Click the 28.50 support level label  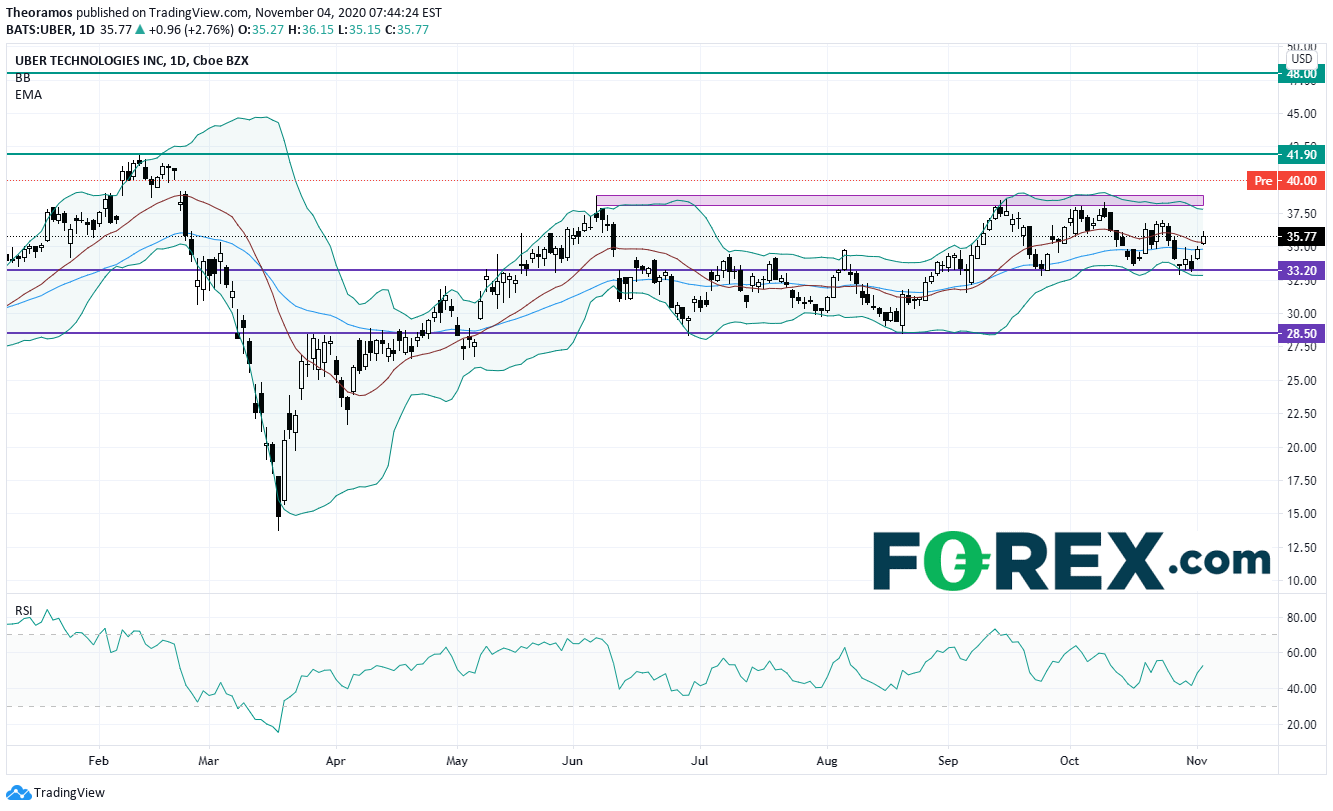[x=1302, y=335]
